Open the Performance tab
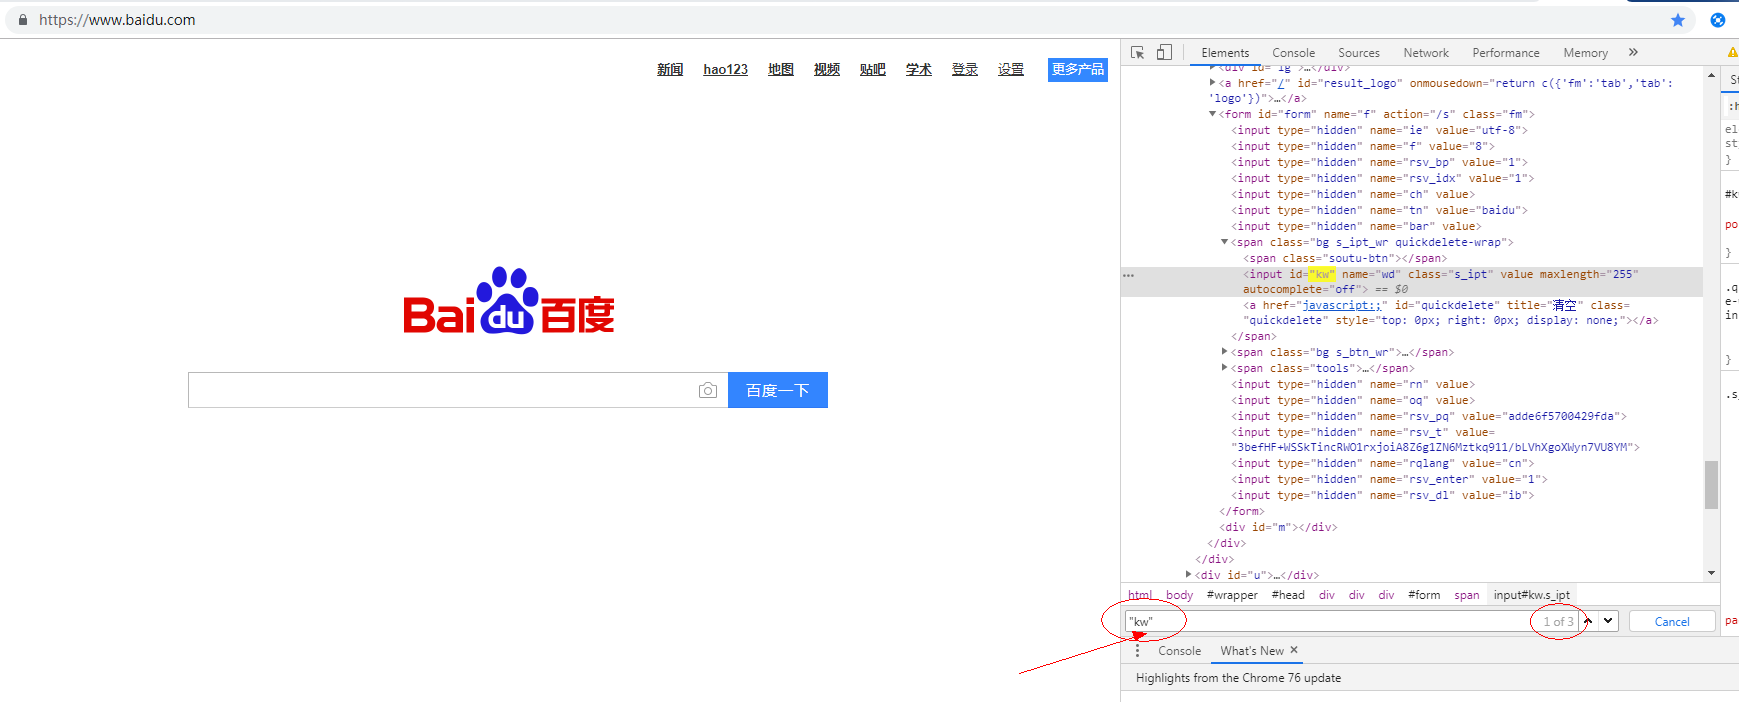1739x702 pixels. click(x=1506, y=53)
